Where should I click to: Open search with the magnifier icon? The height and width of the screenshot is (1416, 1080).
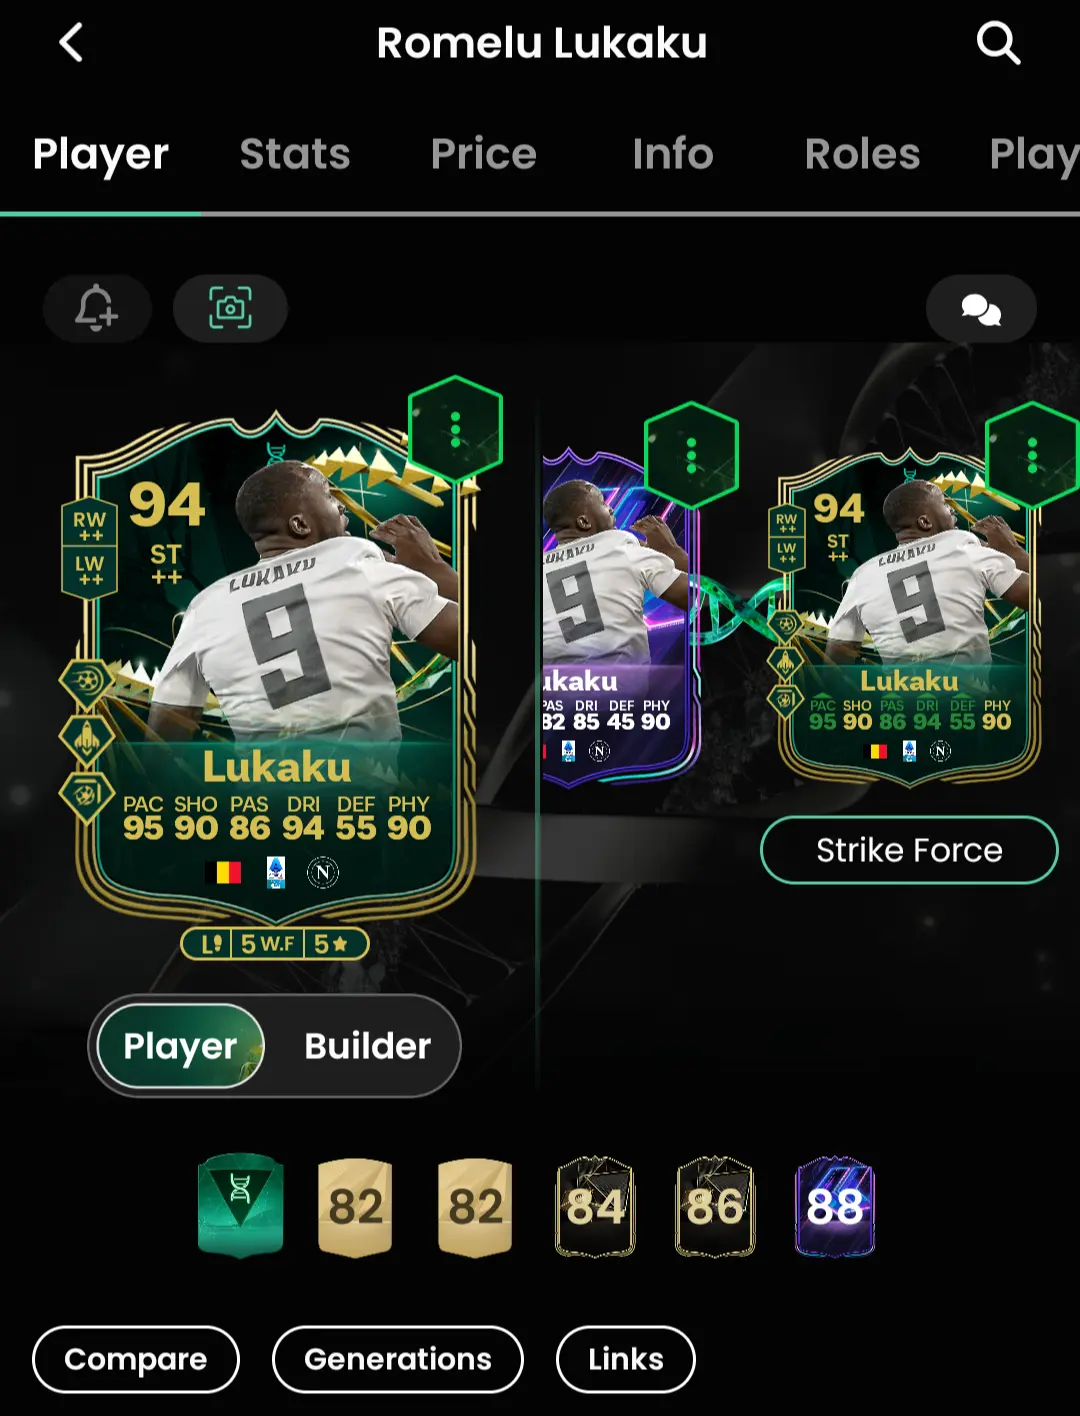pyautogui.click(x=998, y=43)
